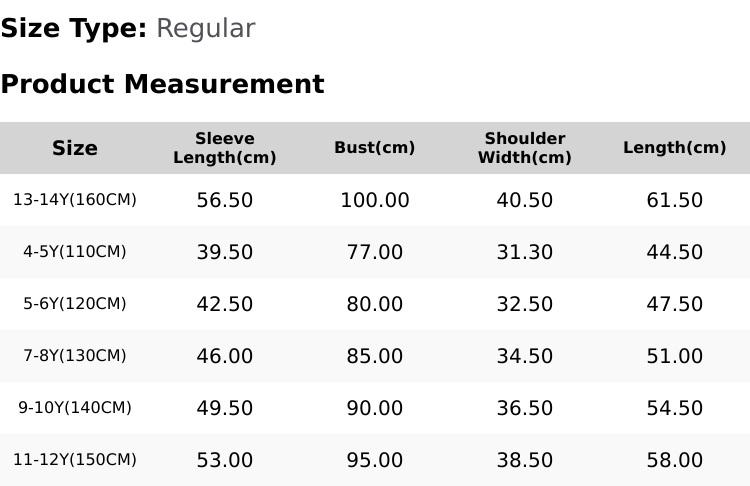
Task: Click the Length(cm) column header
Action: click(674, 147)
